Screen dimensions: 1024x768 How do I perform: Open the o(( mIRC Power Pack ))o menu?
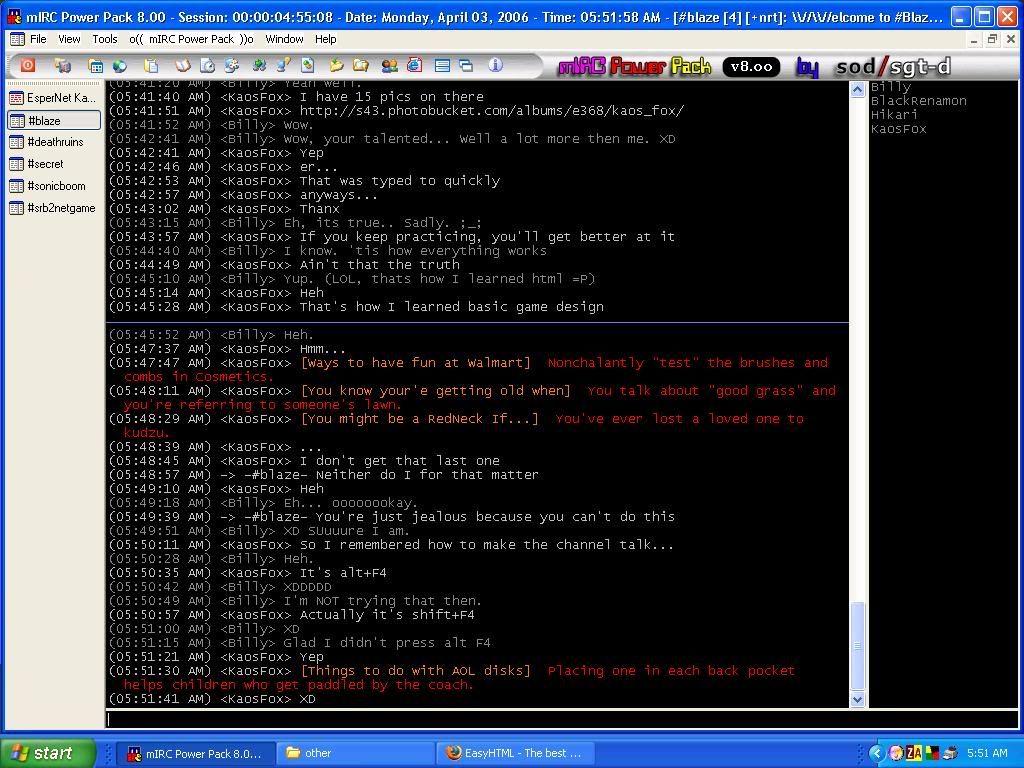click(x=191, y=39)
